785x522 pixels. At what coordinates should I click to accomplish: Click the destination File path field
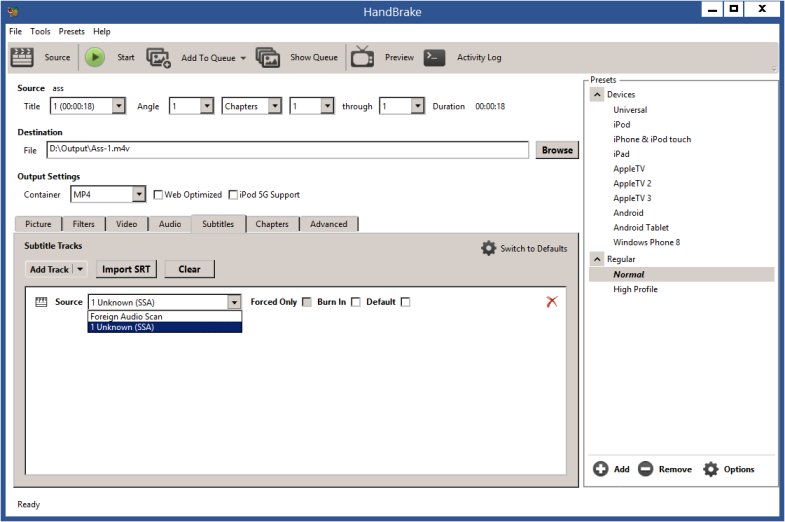point(288,150)
